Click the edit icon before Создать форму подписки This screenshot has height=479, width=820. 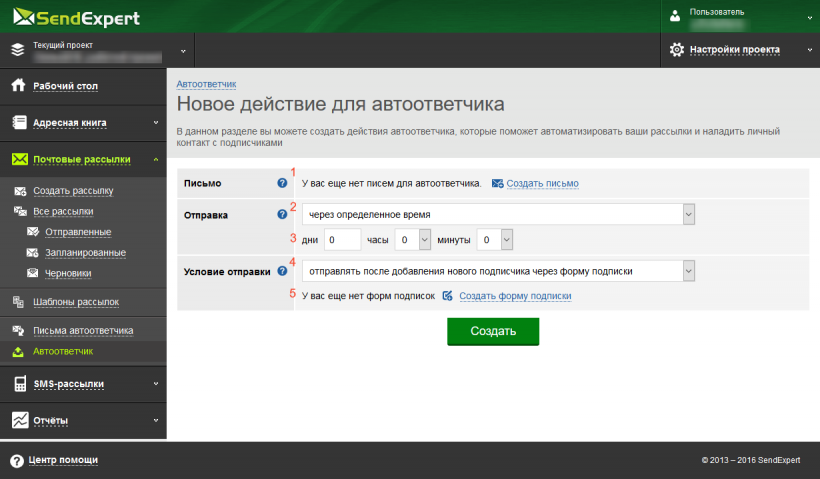coord(448,296)
